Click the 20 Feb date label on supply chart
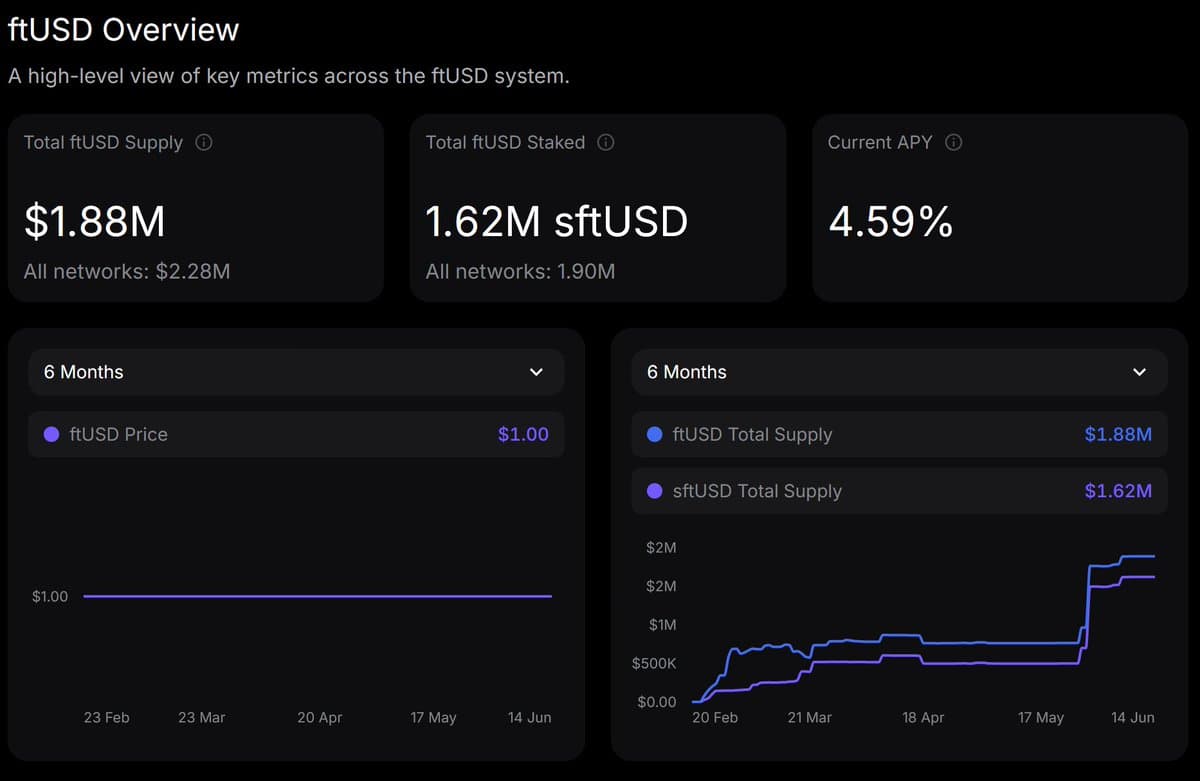Image resolution: width=1200 pixels, height=781 pixels. click(714, 718)
